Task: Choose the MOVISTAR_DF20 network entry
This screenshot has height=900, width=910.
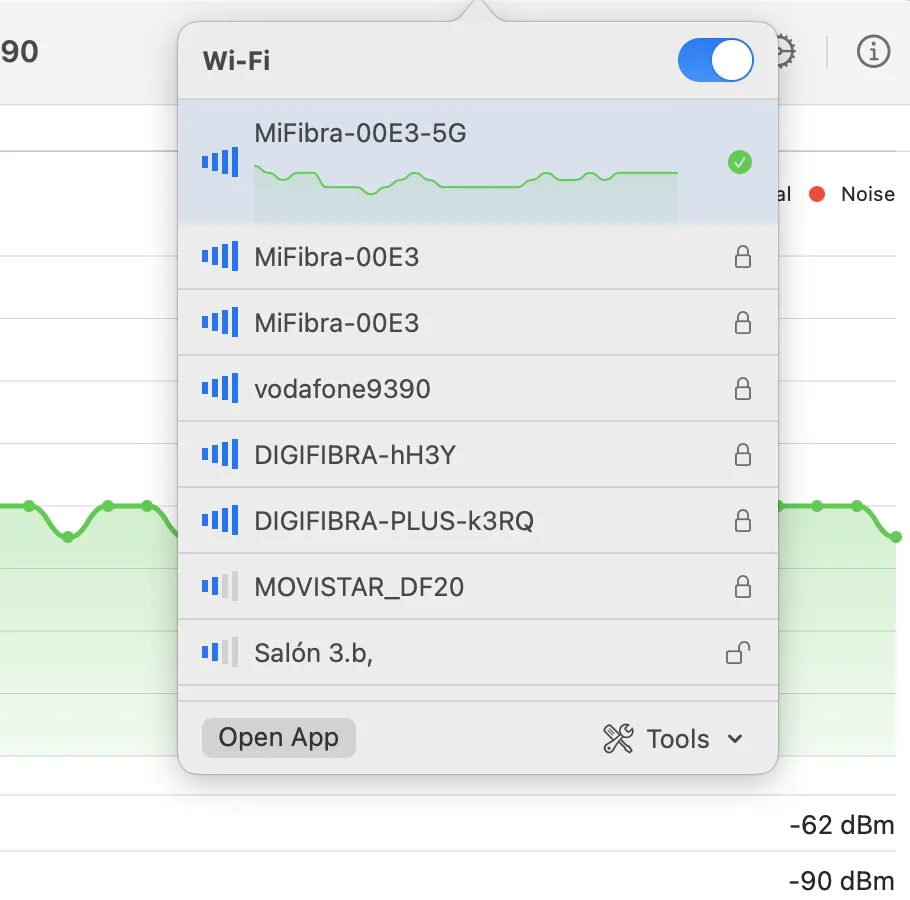Action: pos(359,587)
